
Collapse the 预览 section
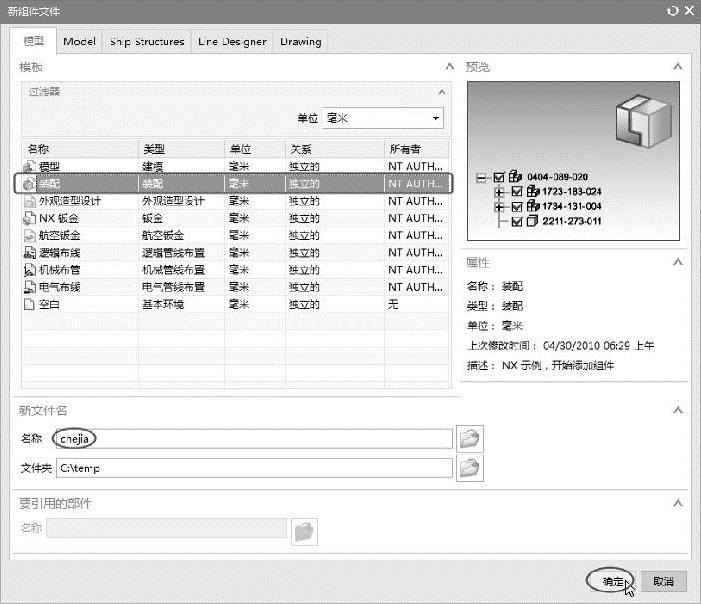[x=678, y=67]
